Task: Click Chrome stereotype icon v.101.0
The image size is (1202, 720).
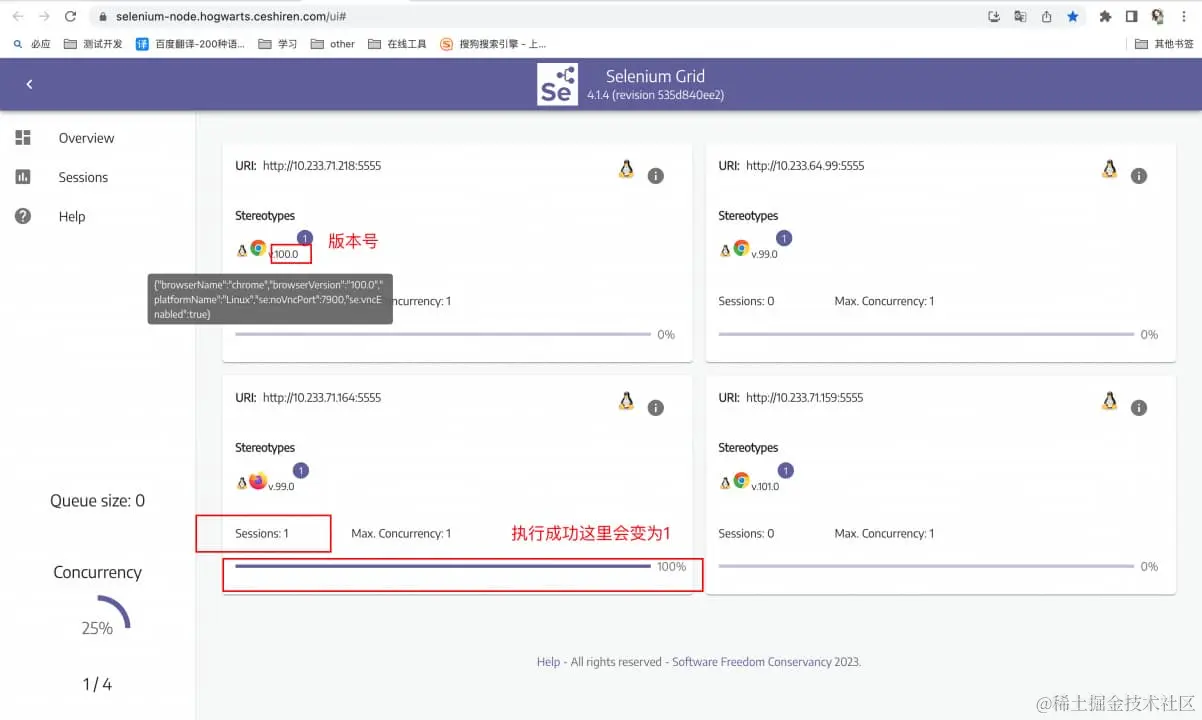Action: click(741, 480)
